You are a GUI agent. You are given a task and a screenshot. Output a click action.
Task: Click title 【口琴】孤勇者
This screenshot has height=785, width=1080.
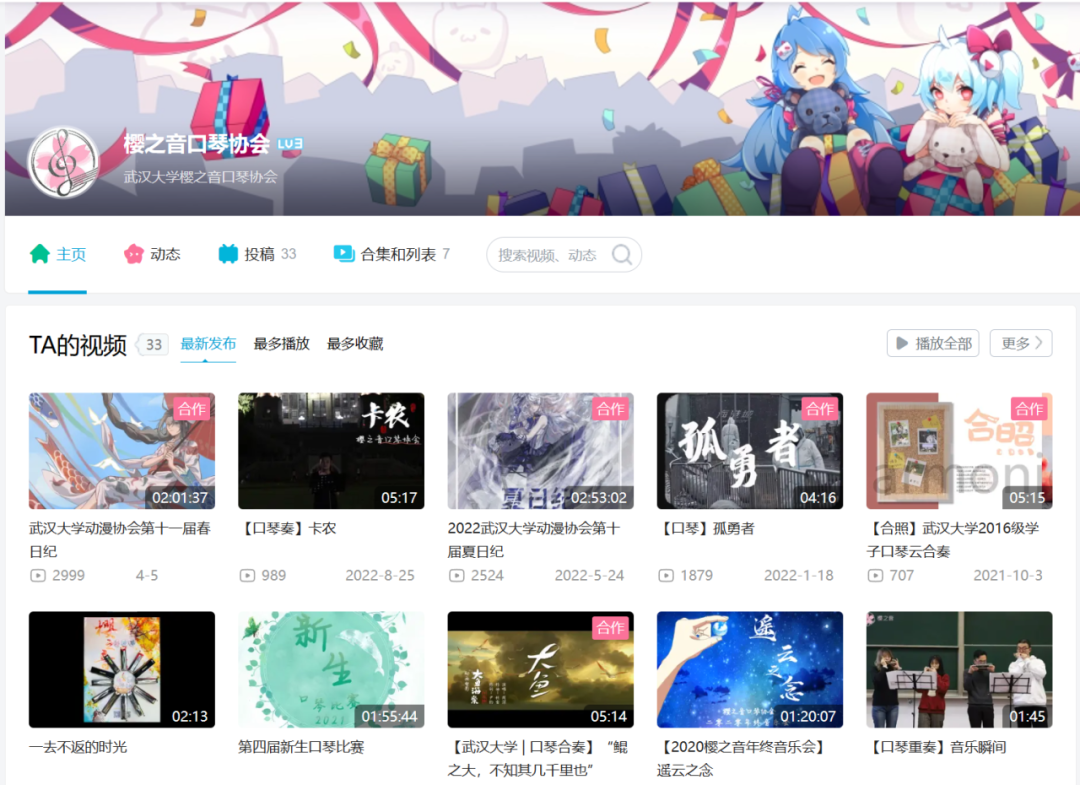point(706,528)
